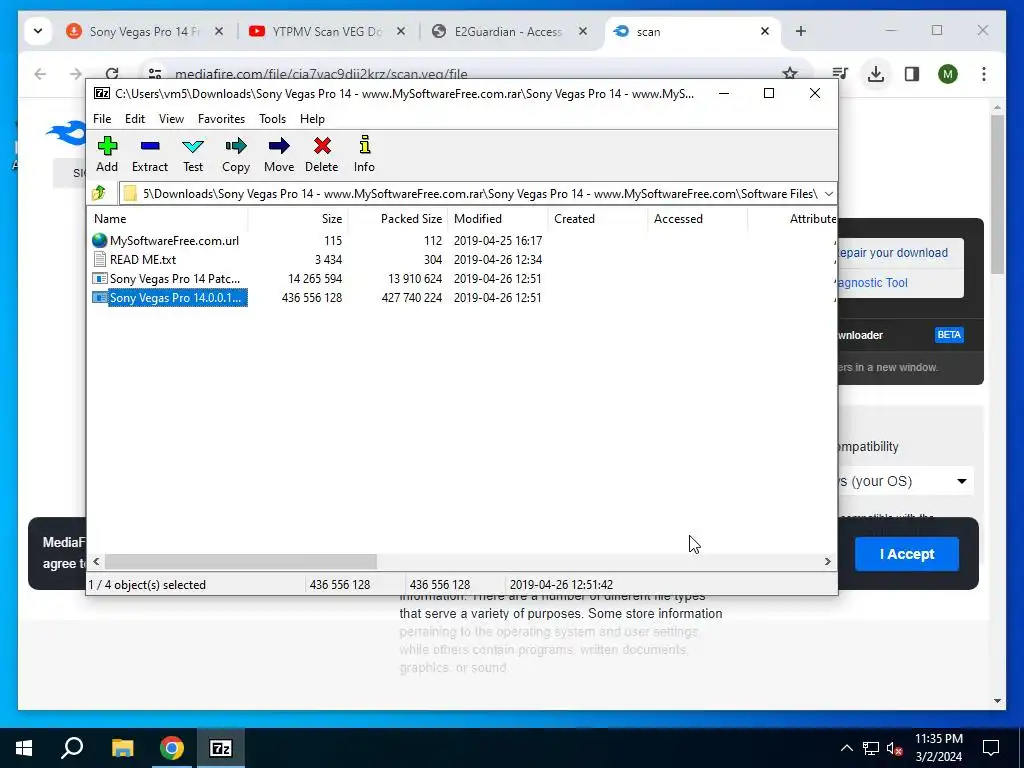The width and height of the screenshot is (1024, 768).
Task: Click the Repair your download link
Action: [892, 253]
